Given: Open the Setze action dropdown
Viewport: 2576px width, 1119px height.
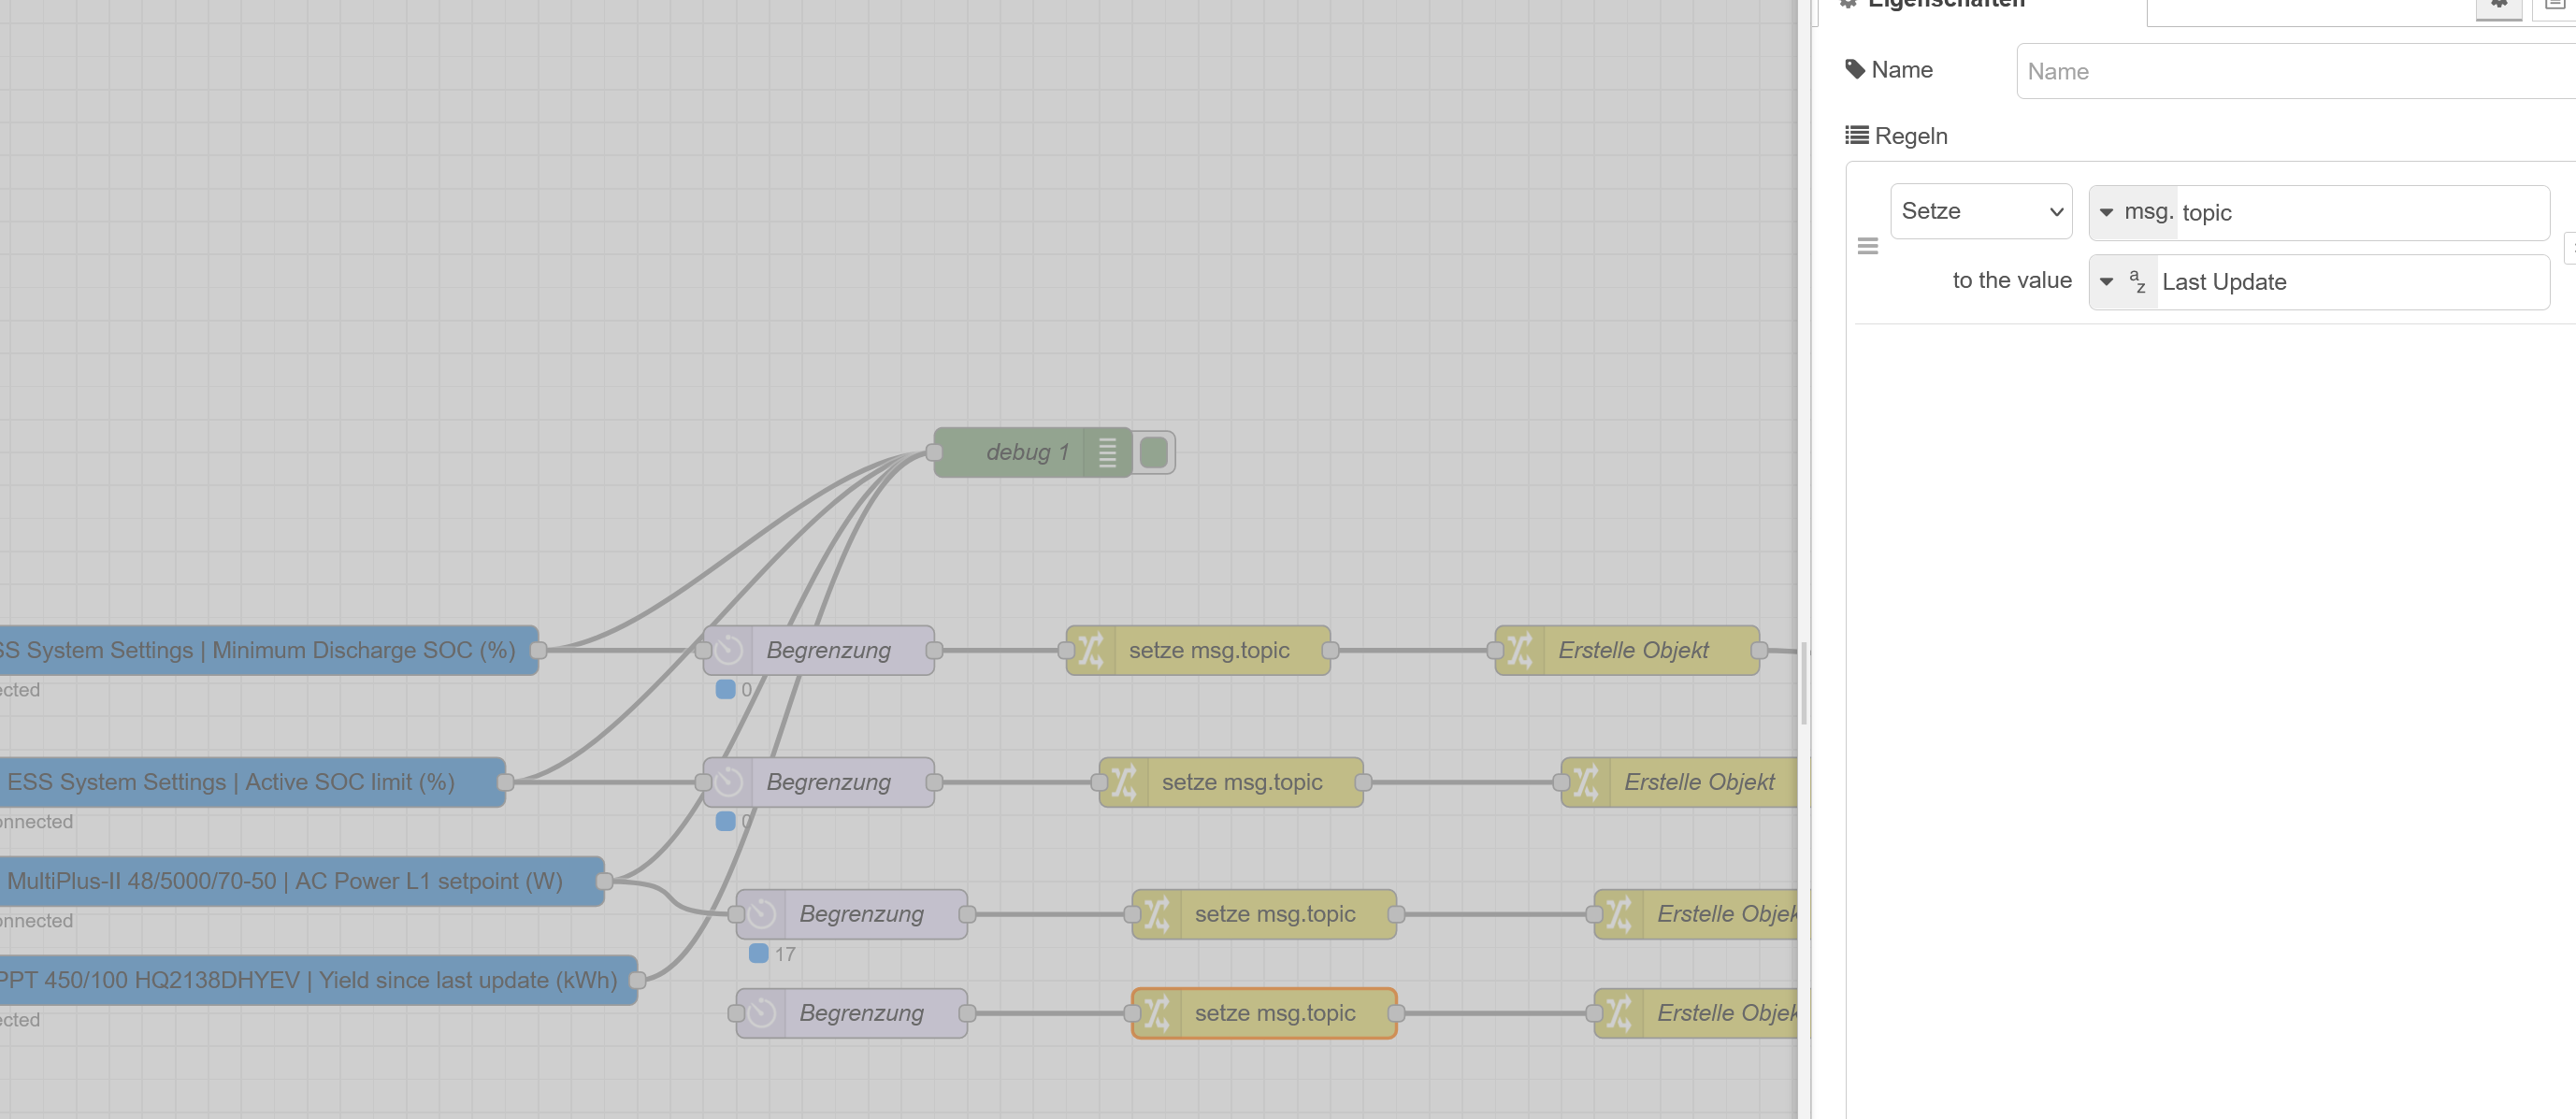Looking at the screenshot, I should pos(1980,211).
